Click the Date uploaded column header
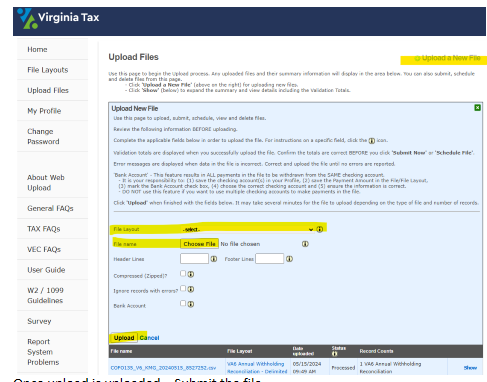 [x=303, y=351]
